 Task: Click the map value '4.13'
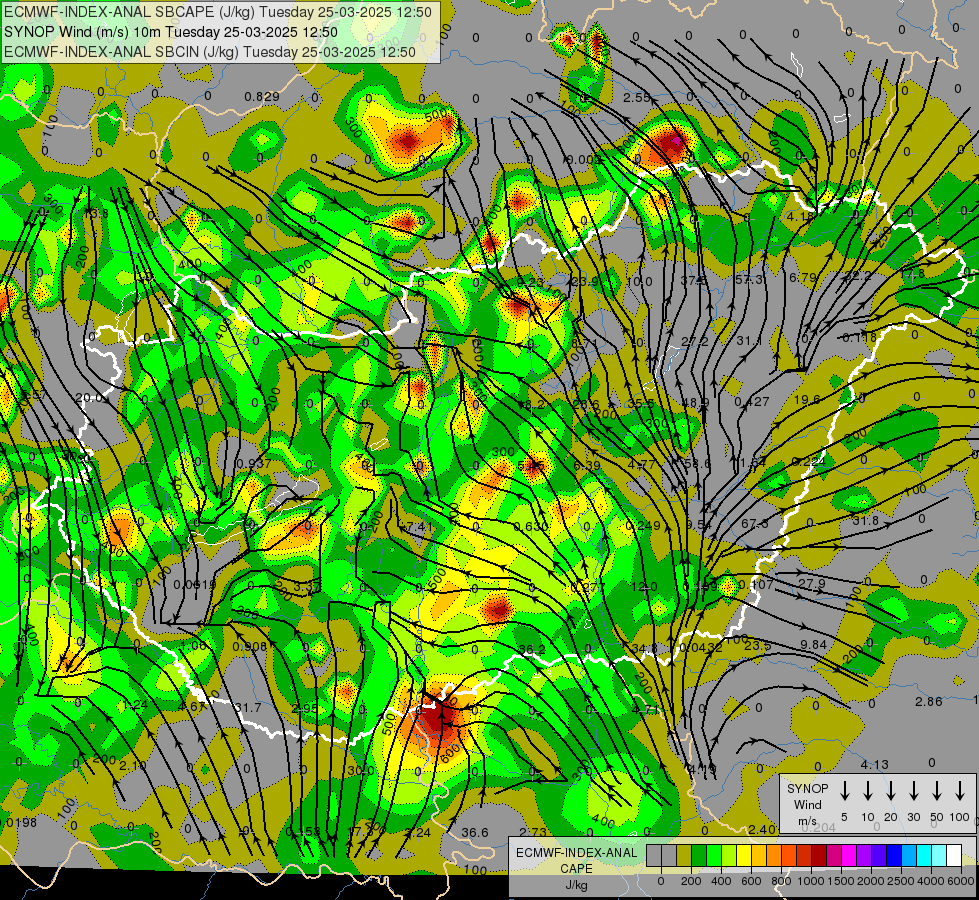click(874, 764)
